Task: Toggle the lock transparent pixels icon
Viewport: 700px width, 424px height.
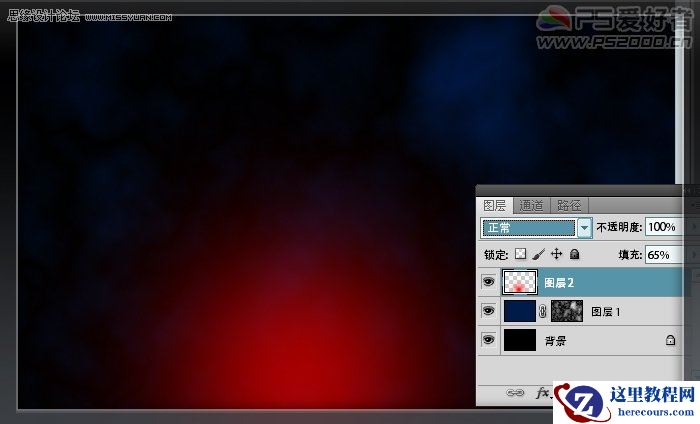Action: point(521,254)
